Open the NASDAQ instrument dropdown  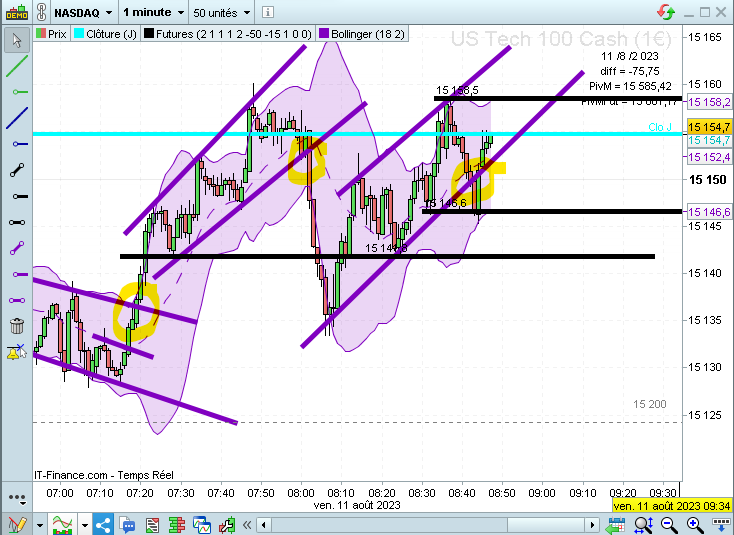[x=83, y=13]
